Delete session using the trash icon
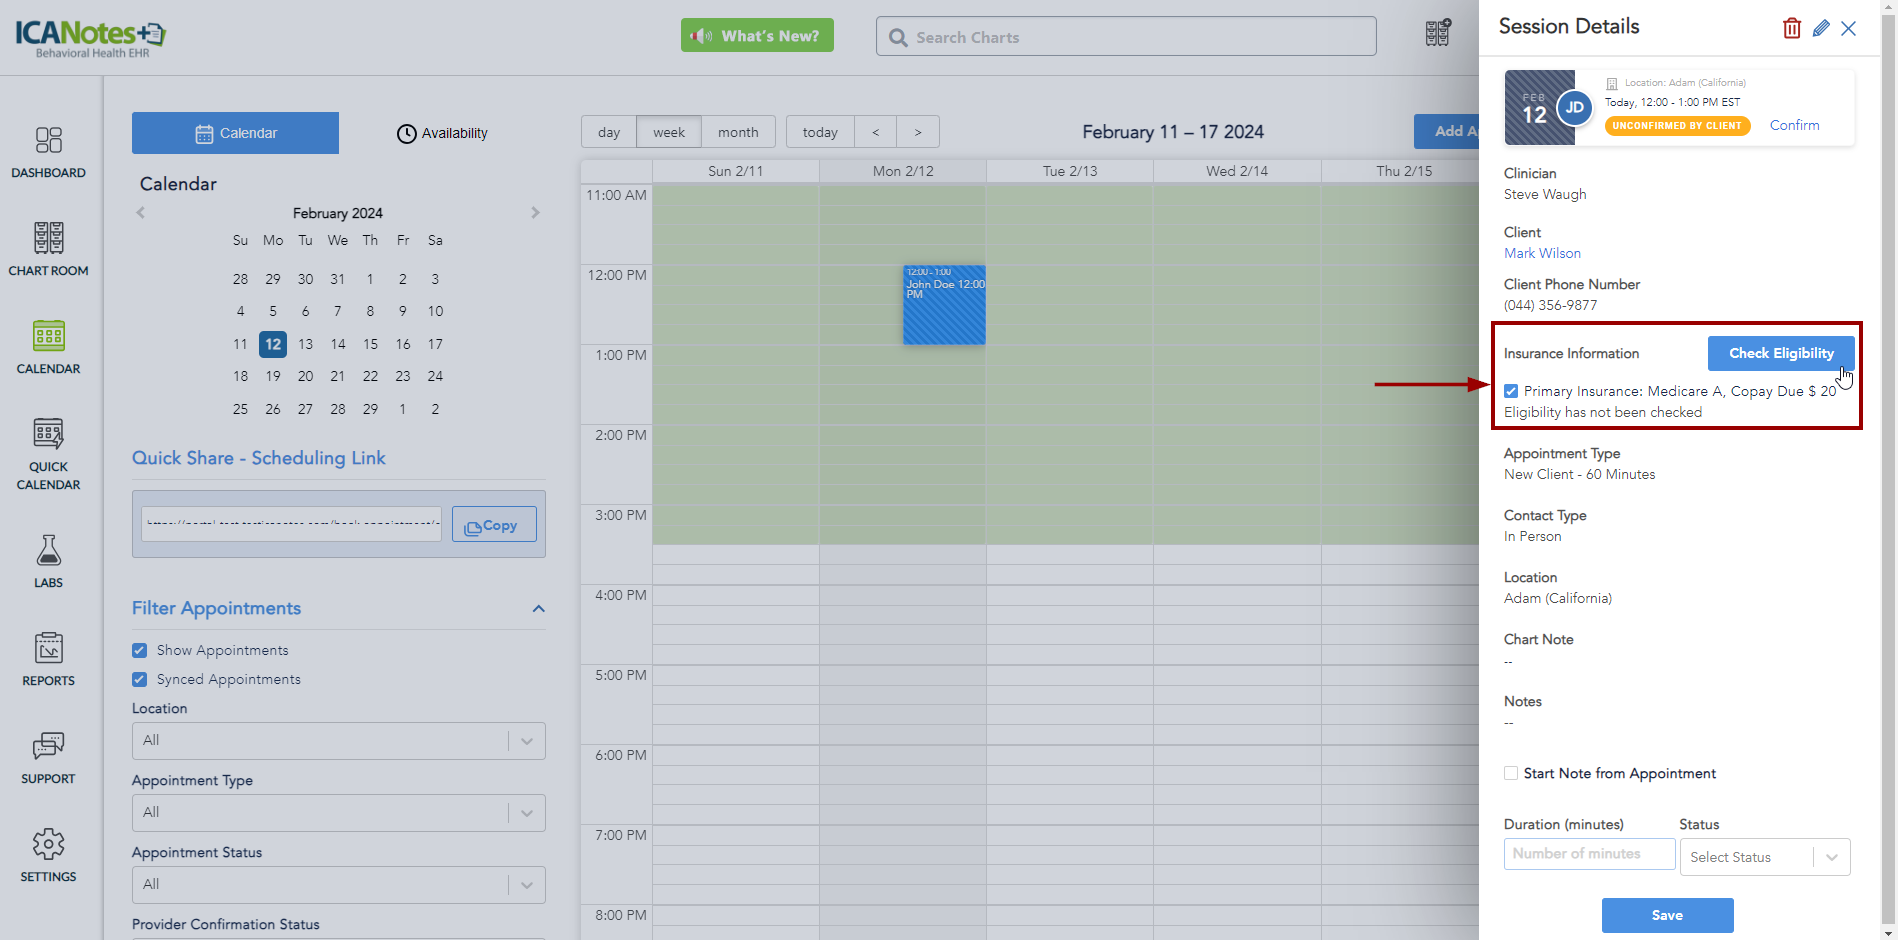Viewport: 1898px width, 940px height. pos(1791,28)
